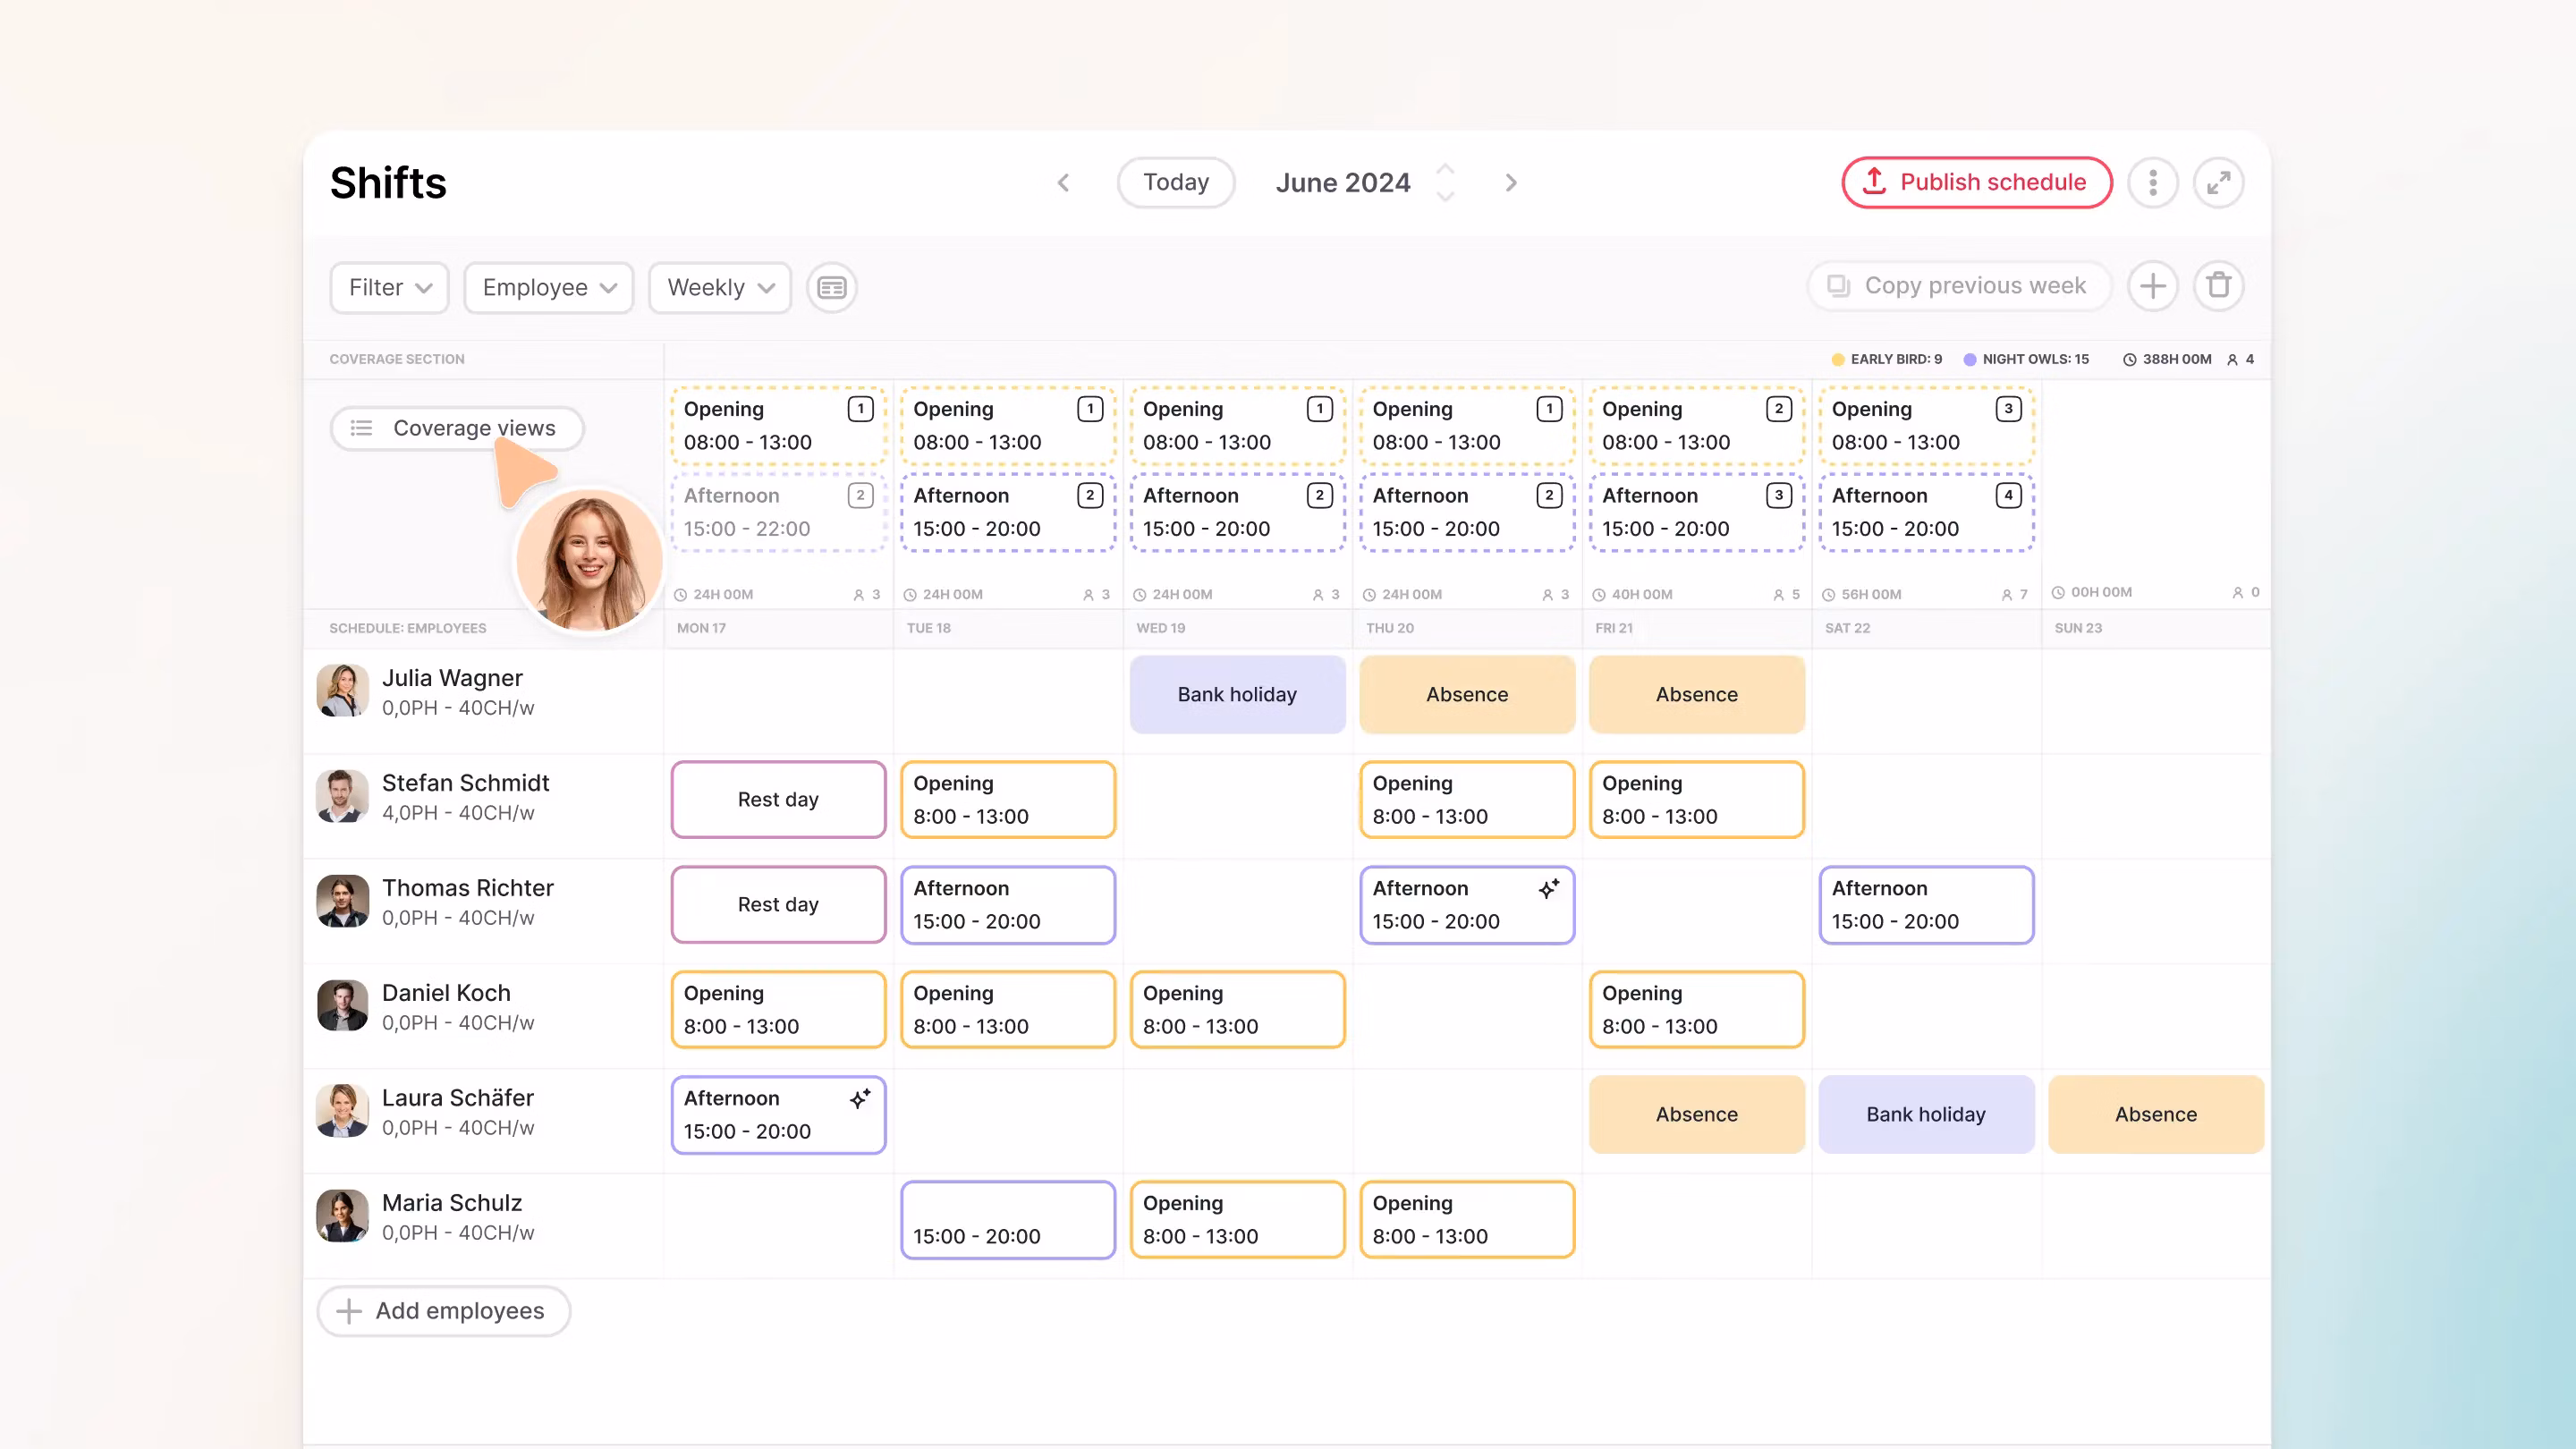Screen dimensions: 2576x1449
Task: Open the three-dot more options menu
Action: point(2152,183)
